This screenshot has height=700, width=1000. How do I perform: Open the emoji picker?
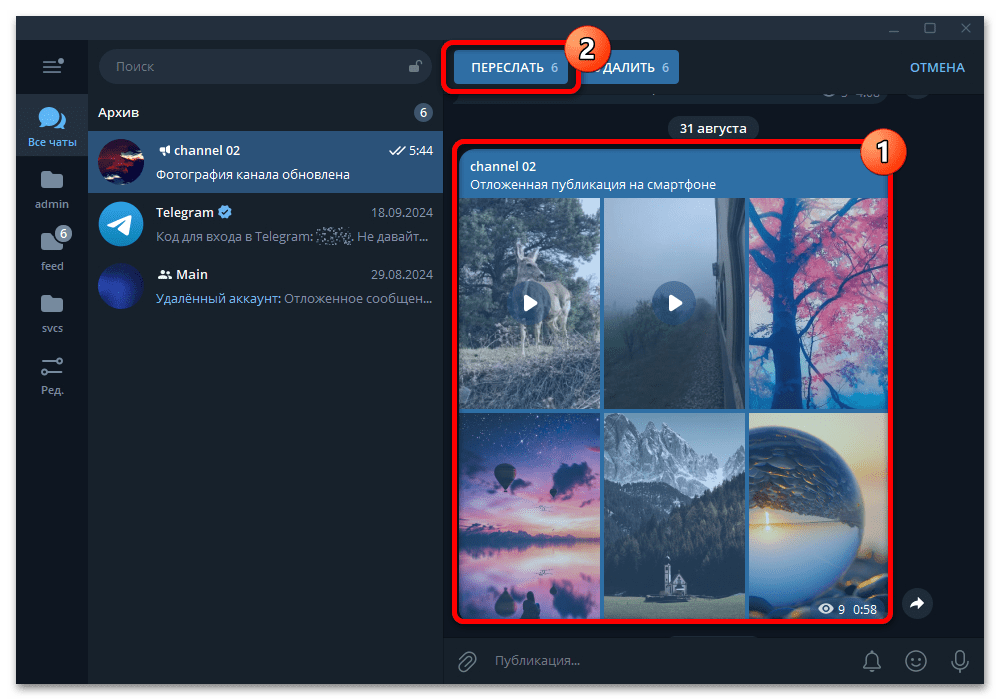tap(916, 660)
